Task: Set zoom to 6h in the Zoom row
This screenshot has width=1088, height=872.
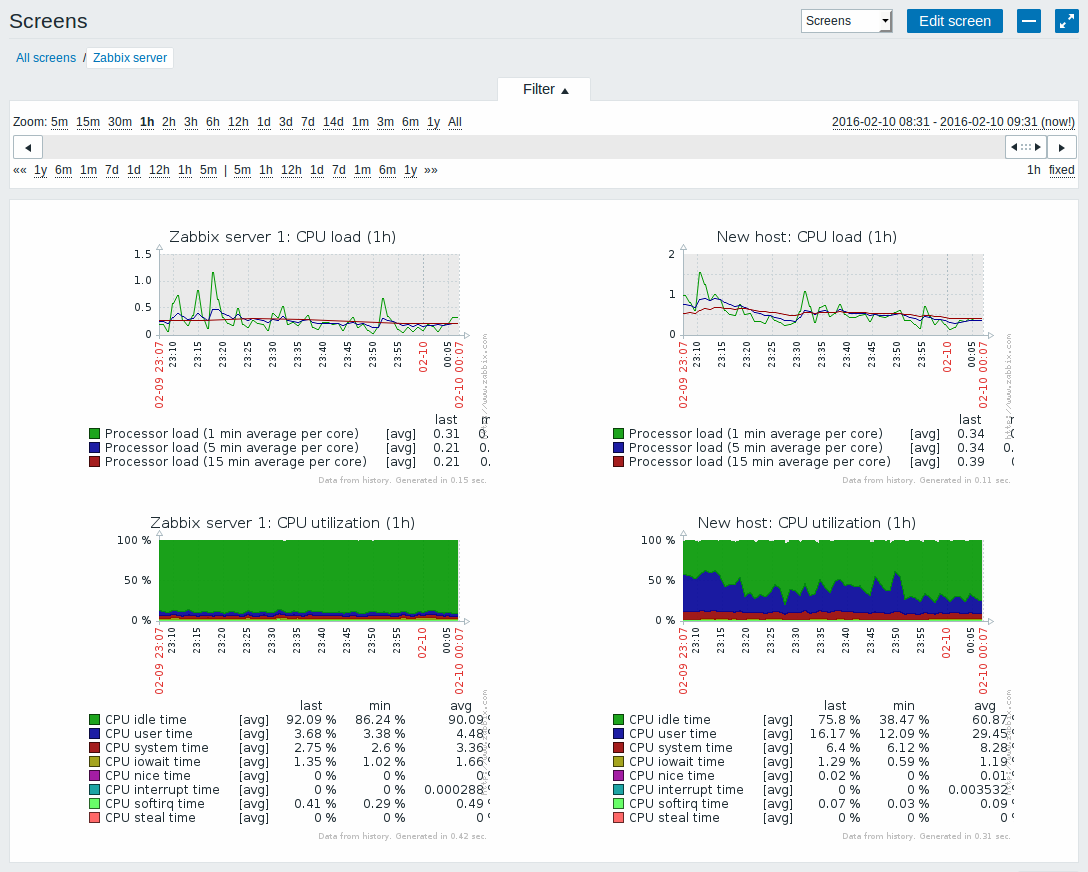Action: [213, 122]
